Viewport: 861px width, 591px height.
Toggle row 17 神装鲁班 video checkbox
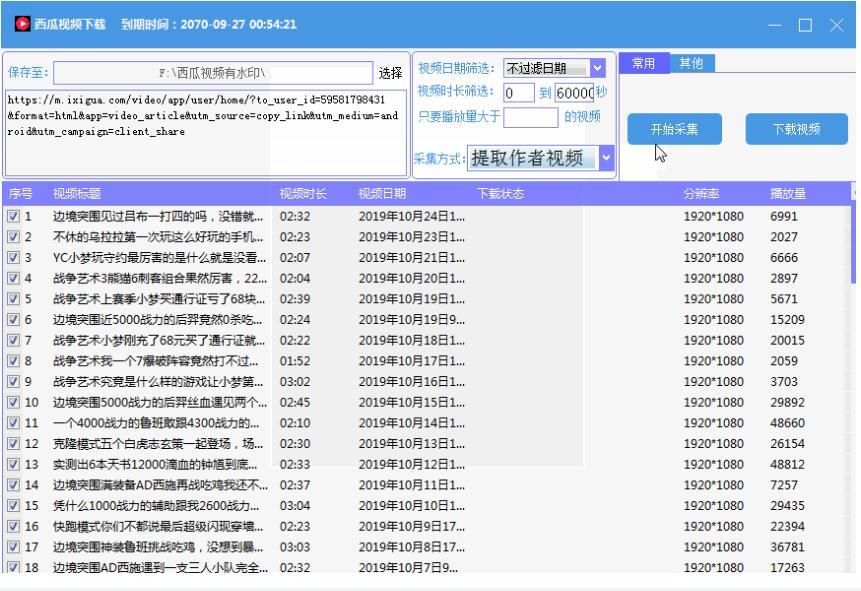pos(13,547)
